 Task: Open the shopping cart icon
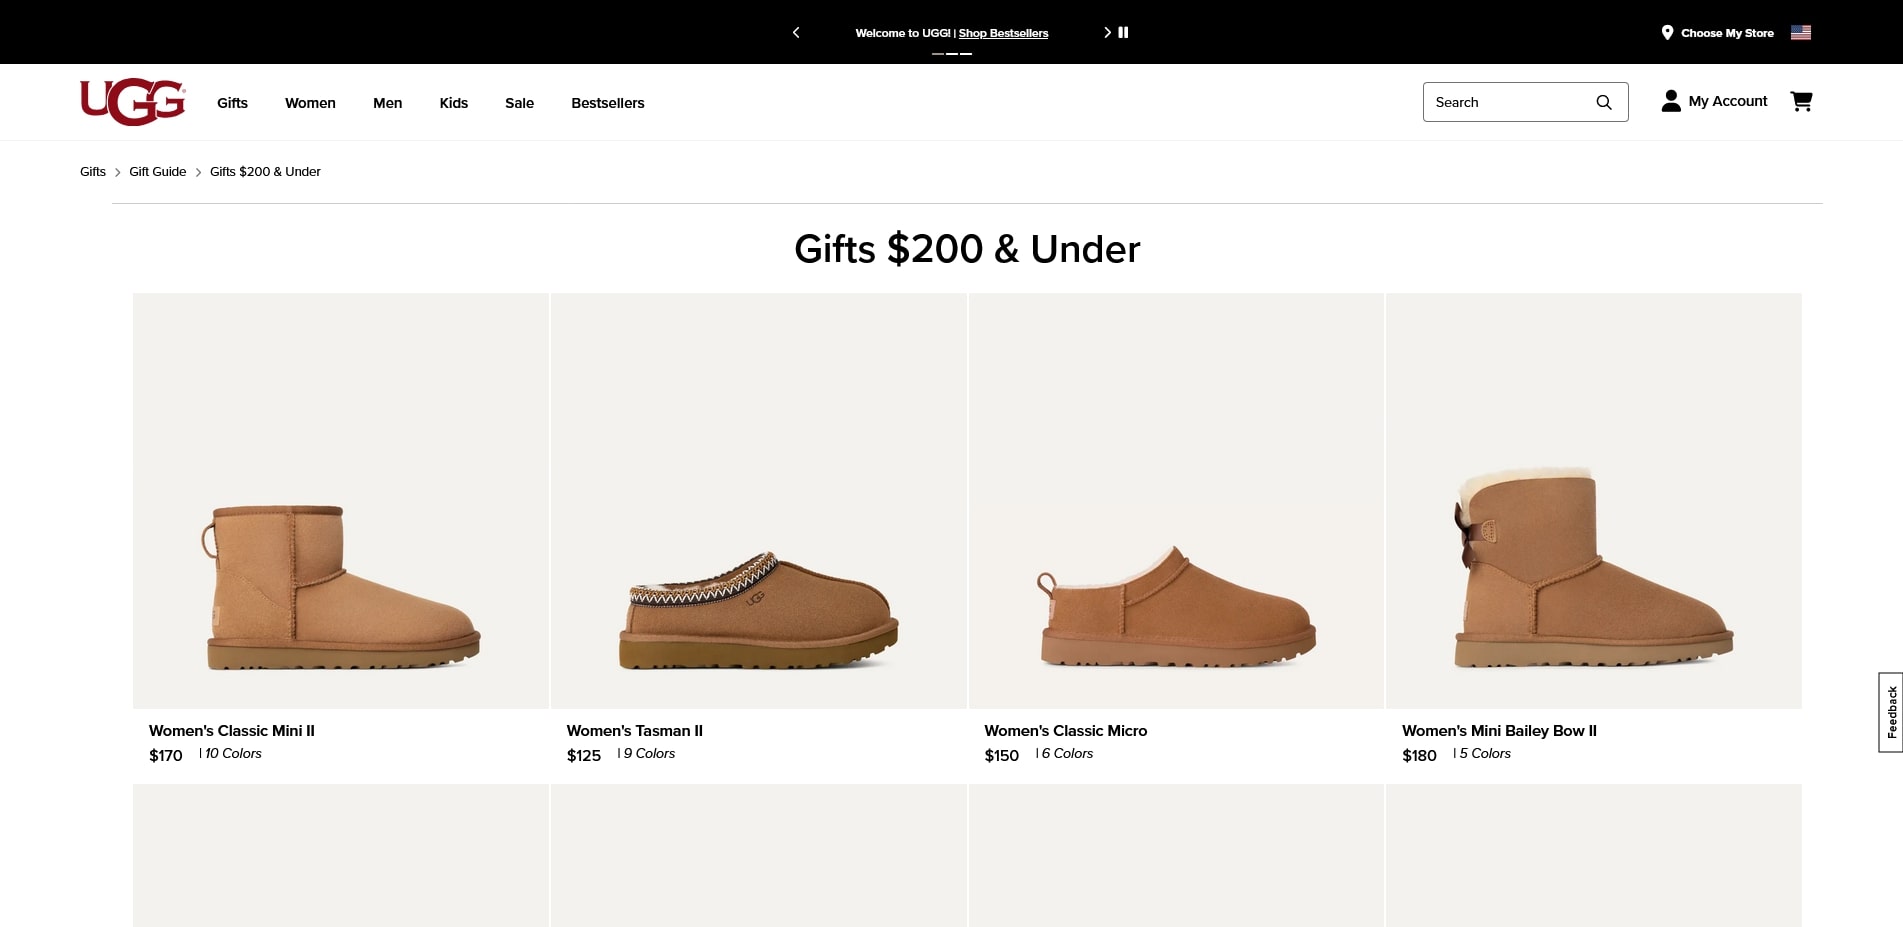[1801, 101]
